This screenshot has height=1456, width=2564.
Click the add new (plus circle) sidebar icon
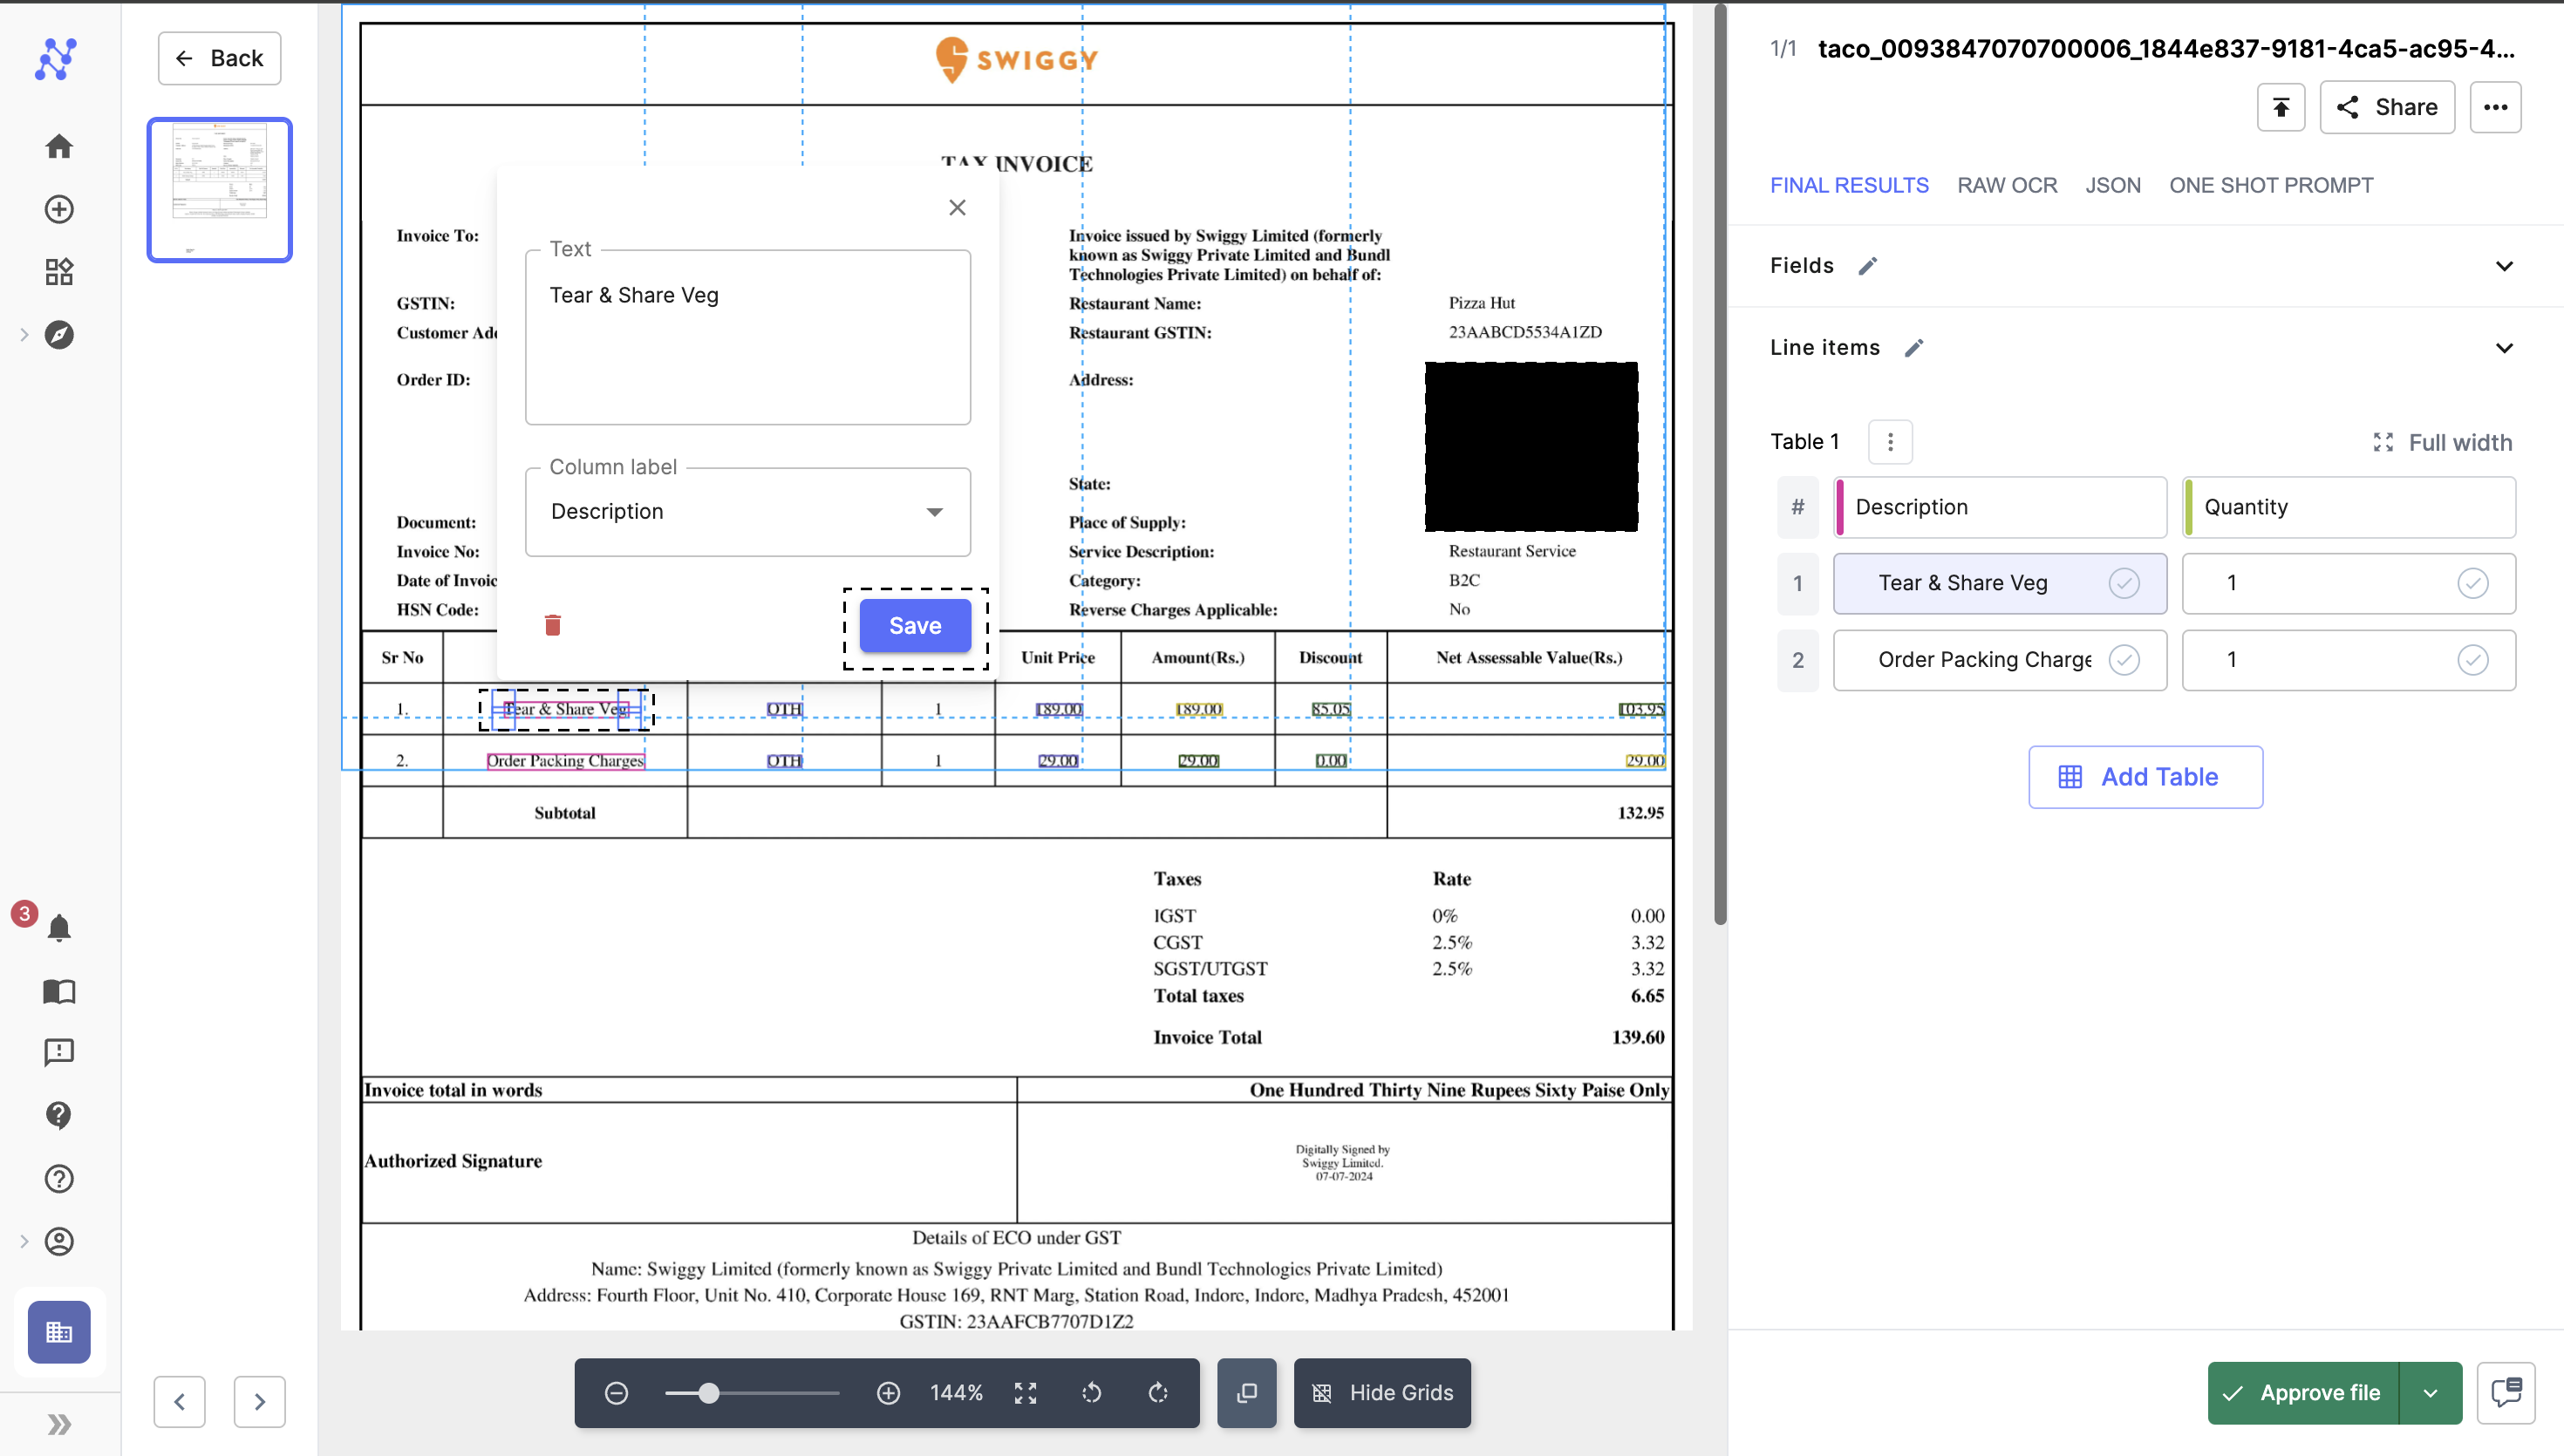[x=59, y=209]
